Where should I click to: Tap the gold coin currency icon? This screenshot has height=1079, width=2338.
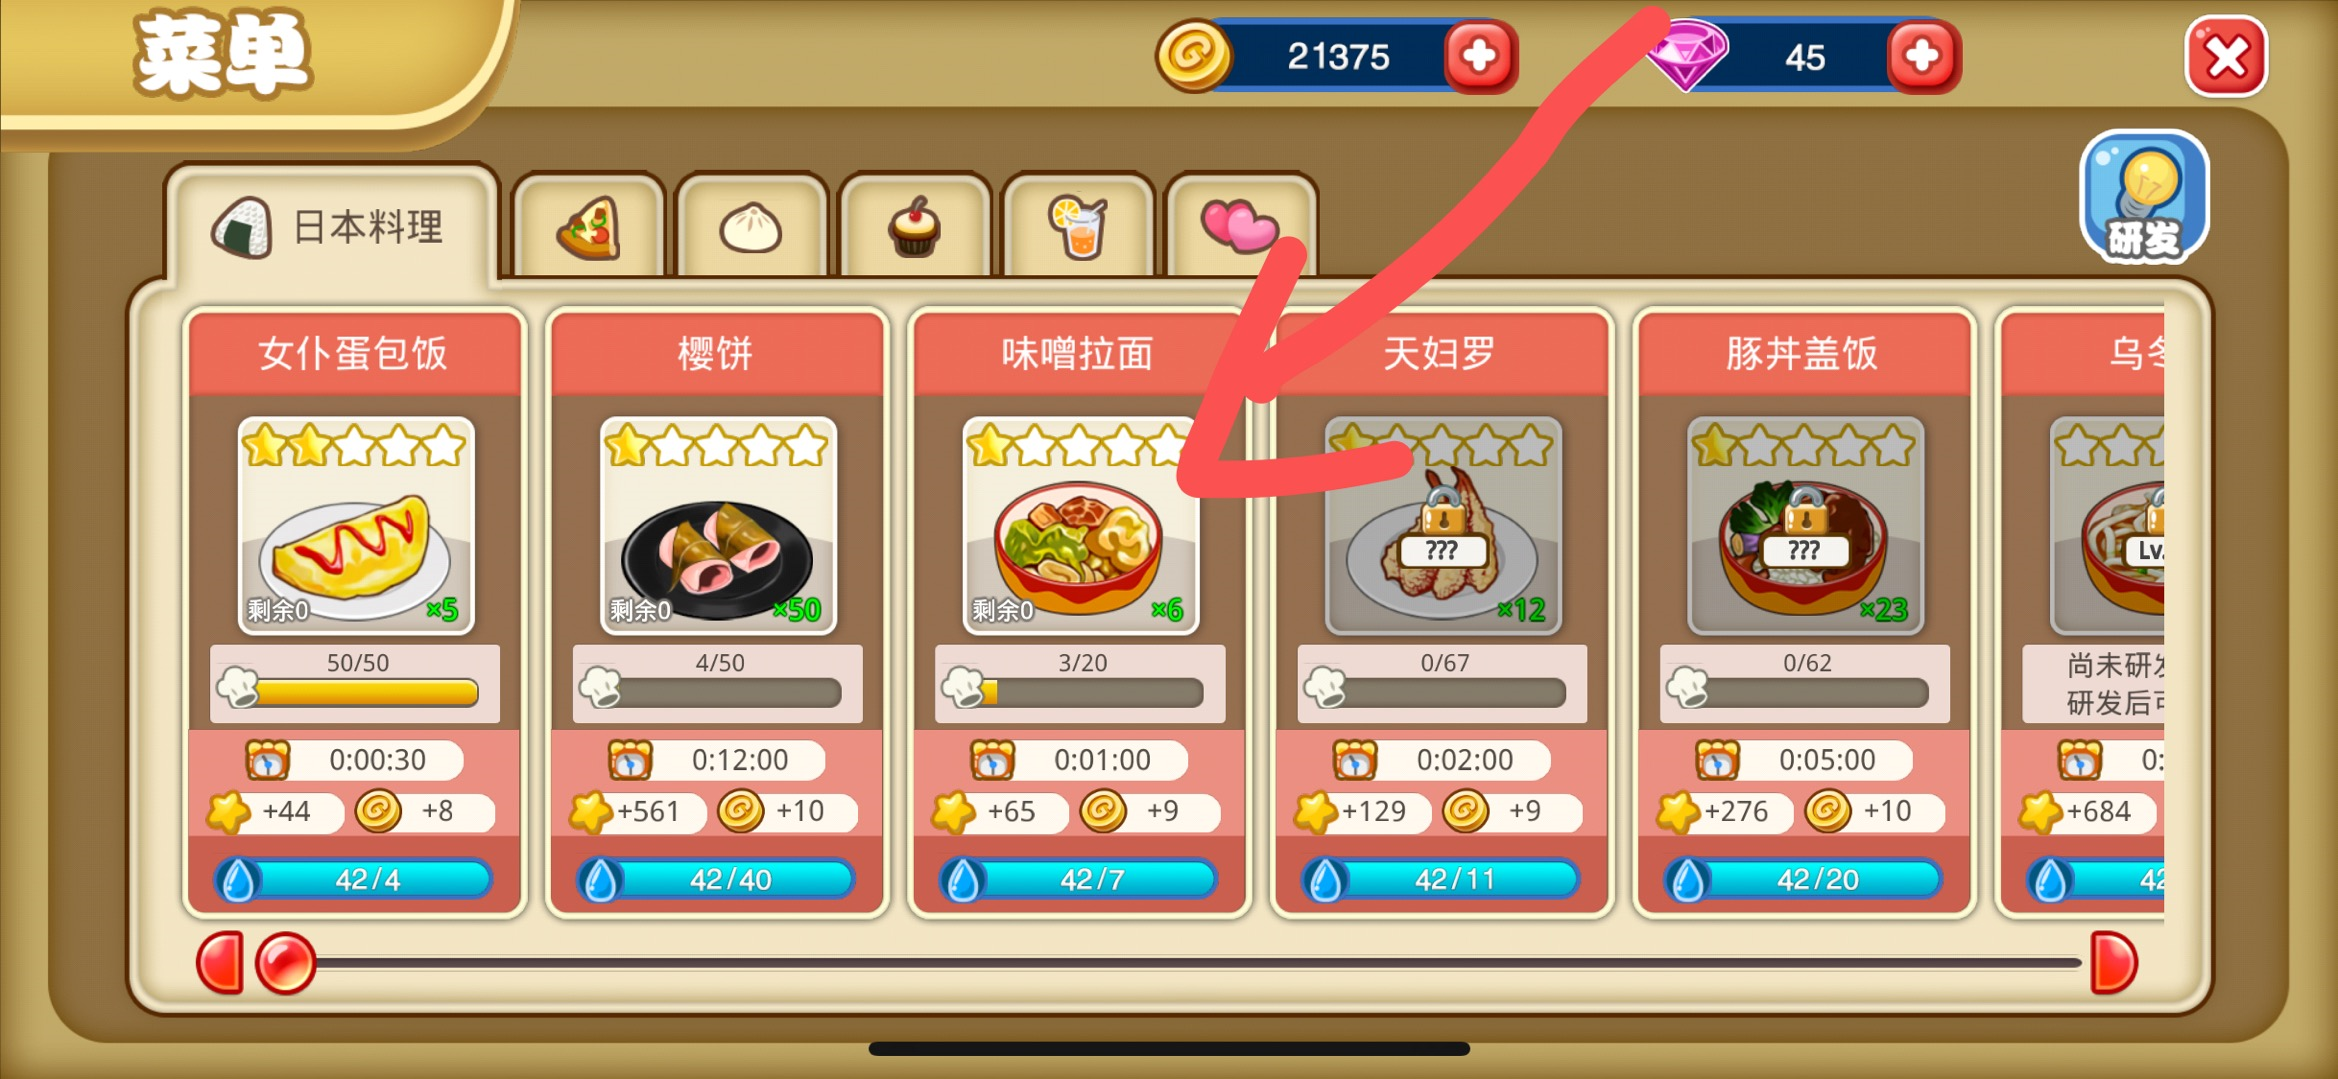pyautogui.click(x=1193, y=56)
